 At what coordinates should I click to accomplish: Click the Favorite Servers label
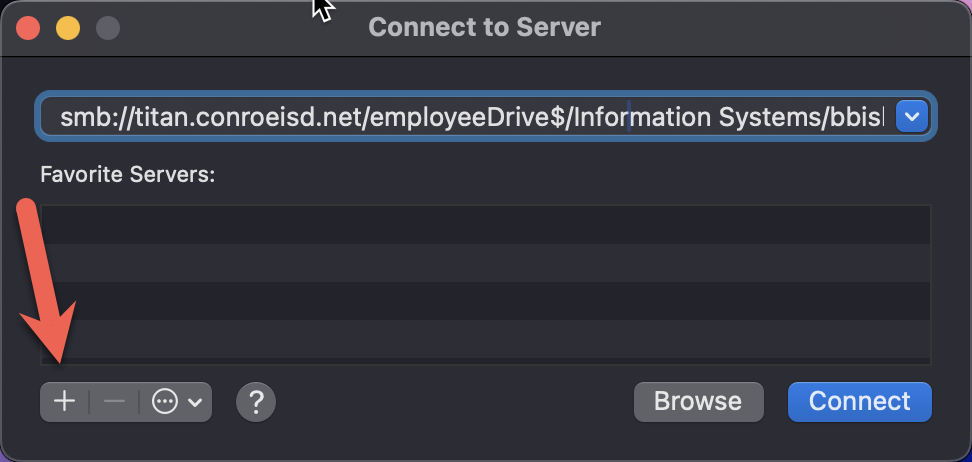coord(128,175)
